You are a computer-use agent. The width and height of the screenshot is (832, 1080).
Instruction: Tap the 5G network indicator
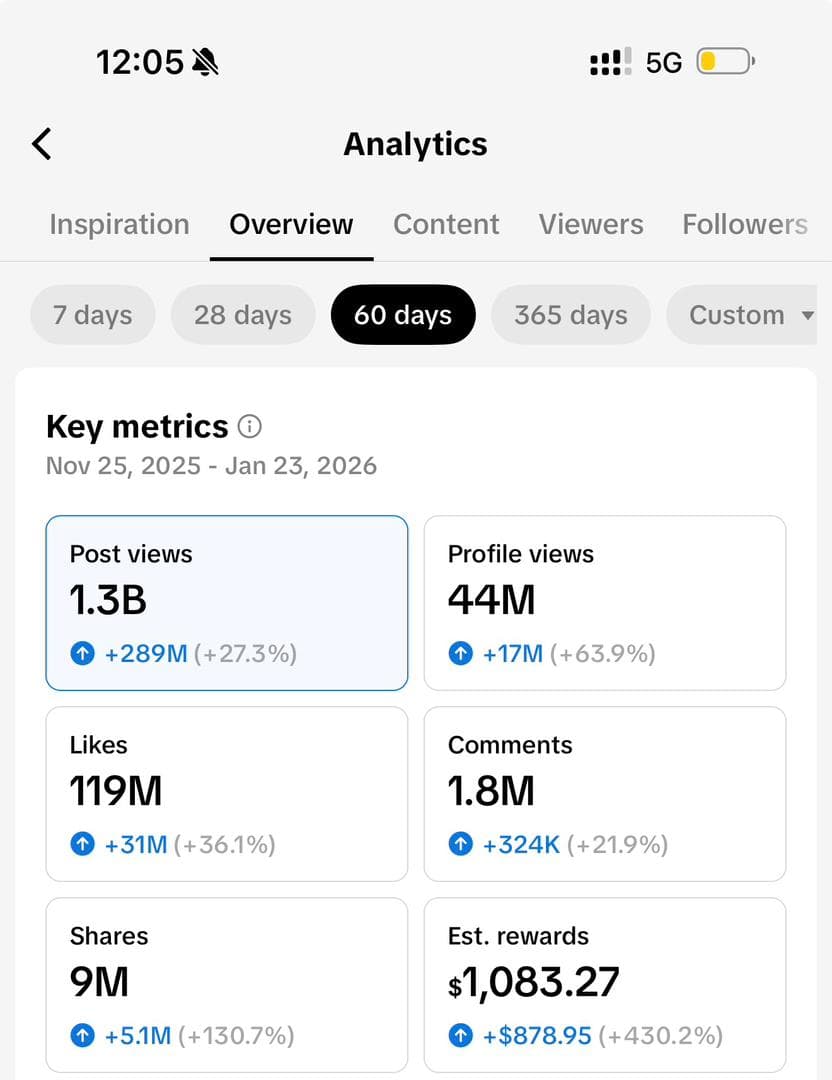coord(664,63)
